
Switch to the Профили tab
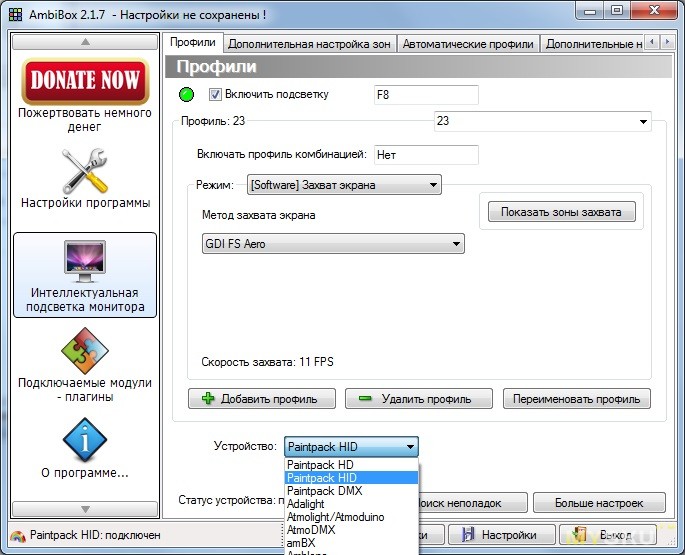pos(193,42)
